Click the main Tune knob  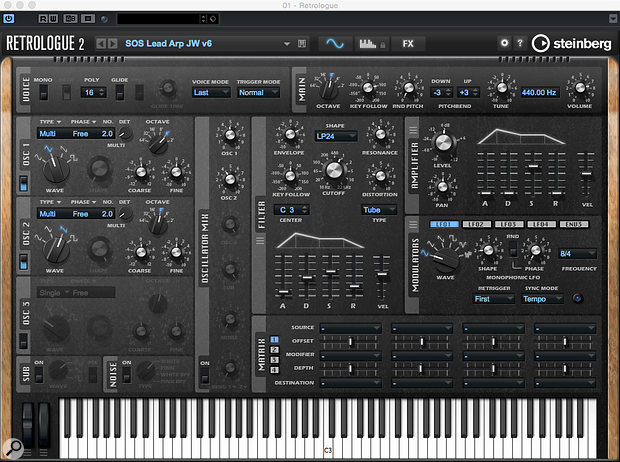[x=501, y=88]
